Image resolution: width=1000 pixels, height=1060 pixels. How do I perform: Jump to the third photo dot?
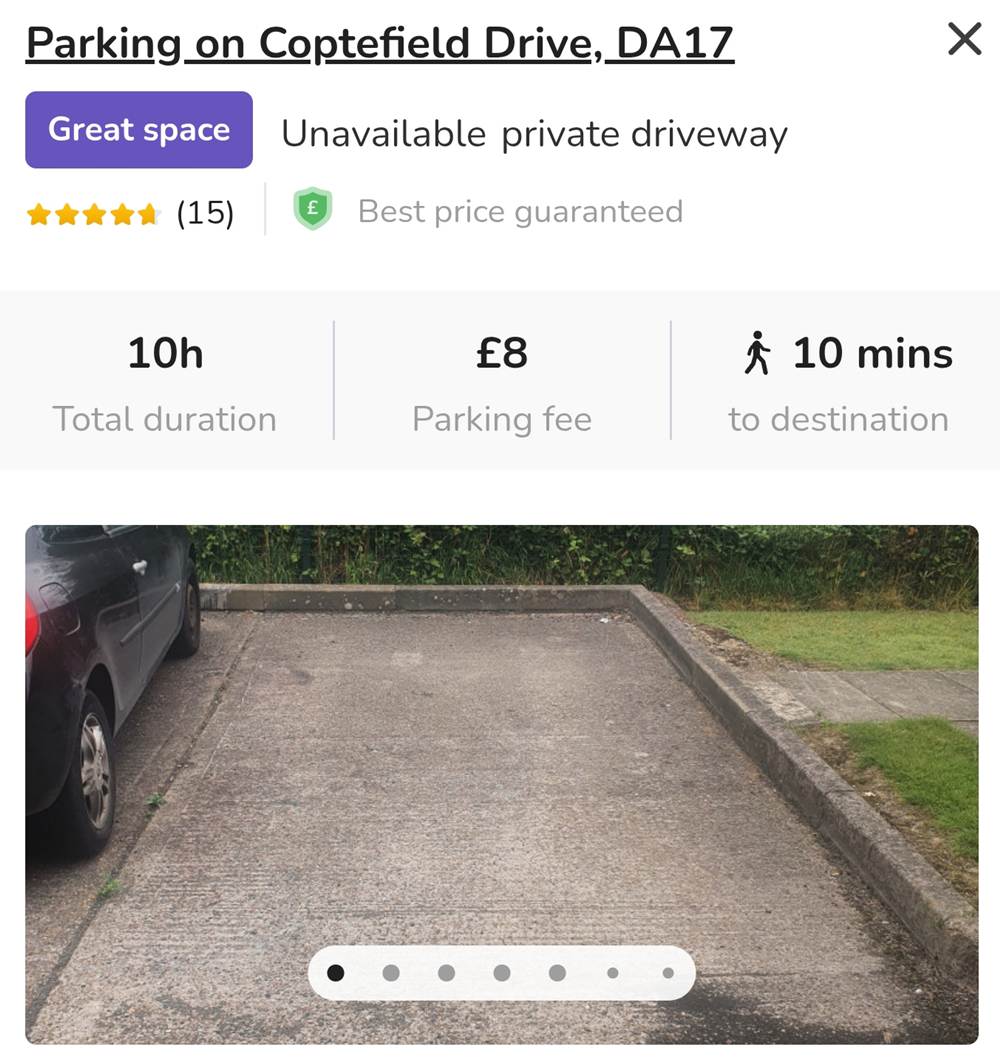click(446, 973)
